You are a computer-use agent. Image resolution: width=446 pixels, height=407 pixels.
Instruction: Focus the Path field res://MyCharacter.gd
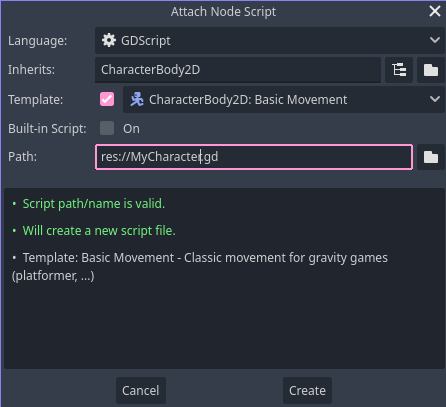[254, 157]
